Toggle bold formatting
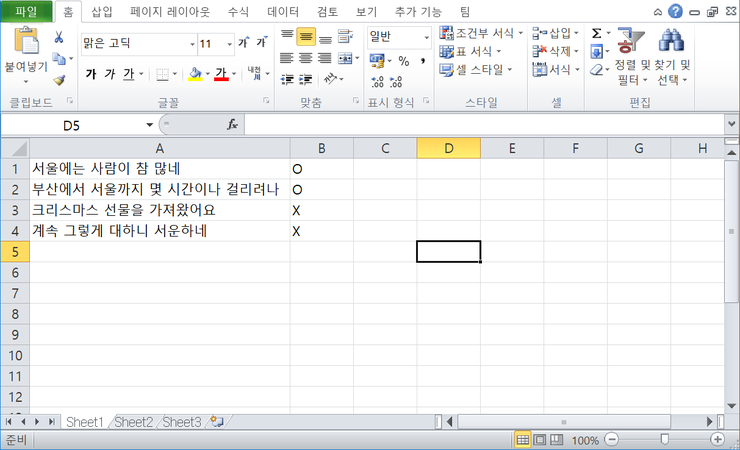The height and width of the screenshot is (450, 740). (91, 74)
